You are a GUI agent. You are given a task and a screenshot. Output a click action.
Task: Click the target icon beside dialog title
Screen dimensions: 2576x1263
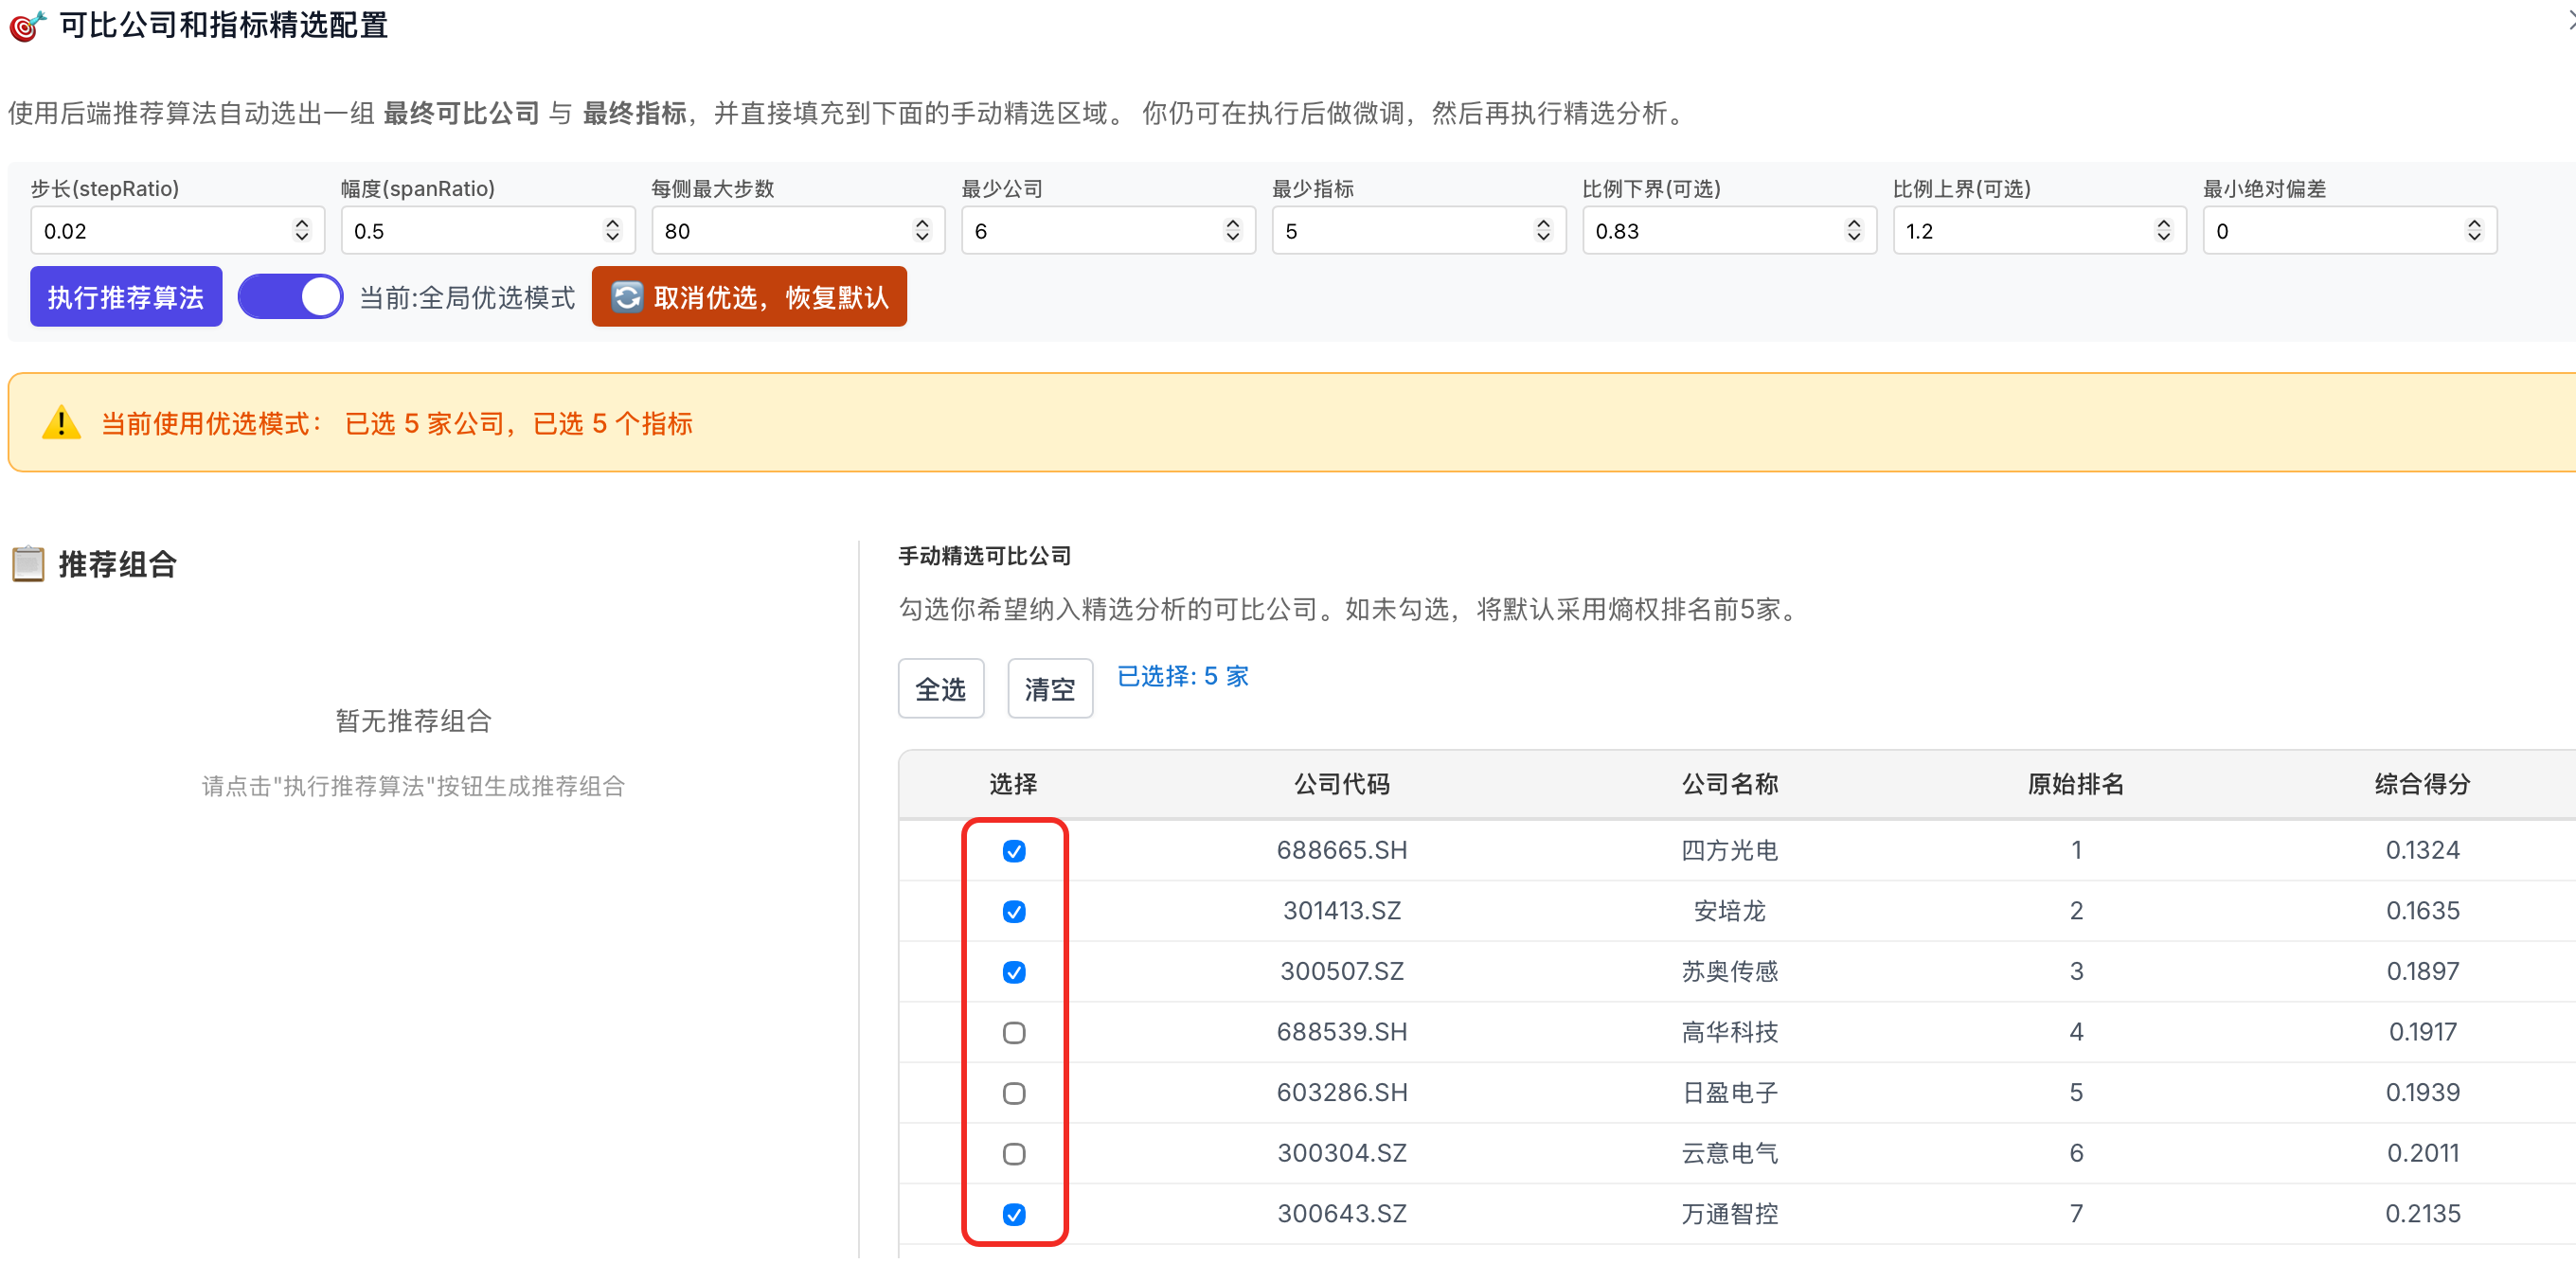(27, 25)
